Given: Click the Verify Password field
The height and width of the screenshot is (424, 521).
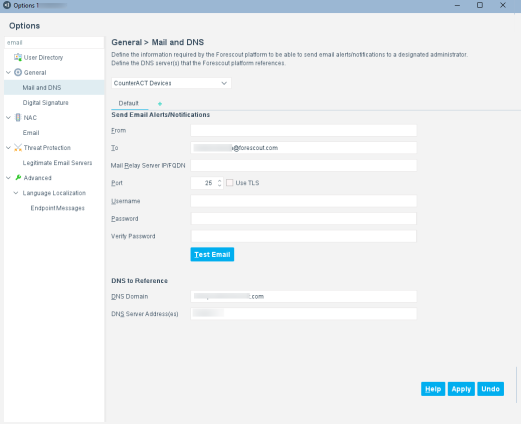Looking at the screenshot, I should tap(303, 236).
